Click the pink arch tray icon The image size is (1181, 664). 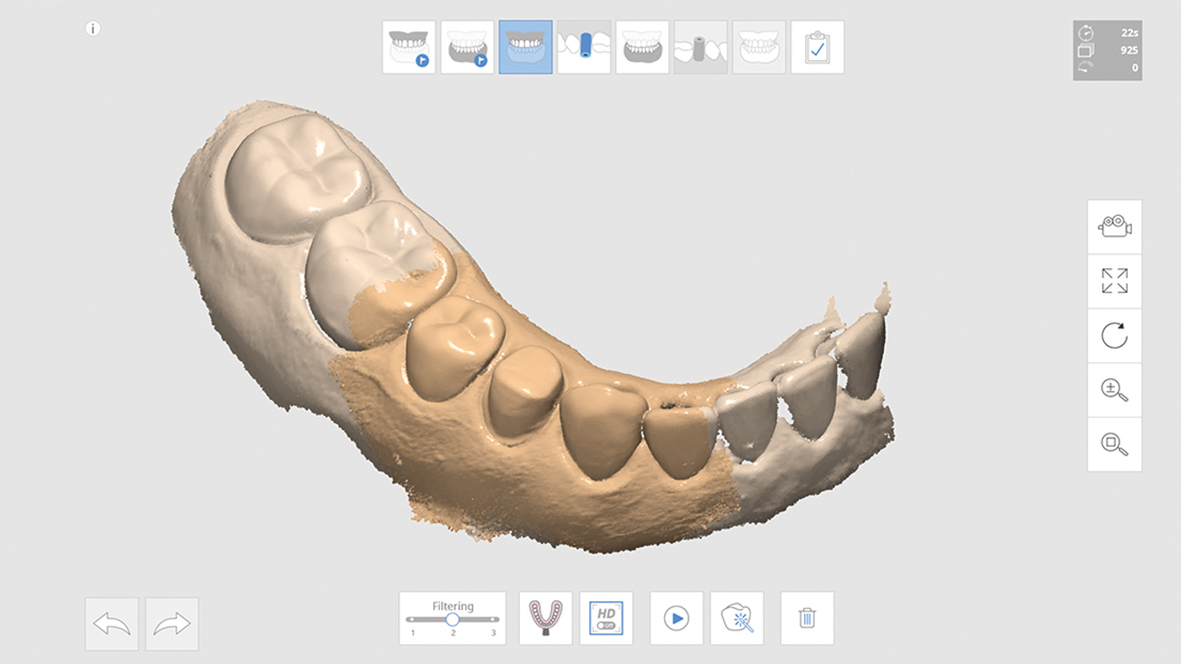tap(545, 618)
